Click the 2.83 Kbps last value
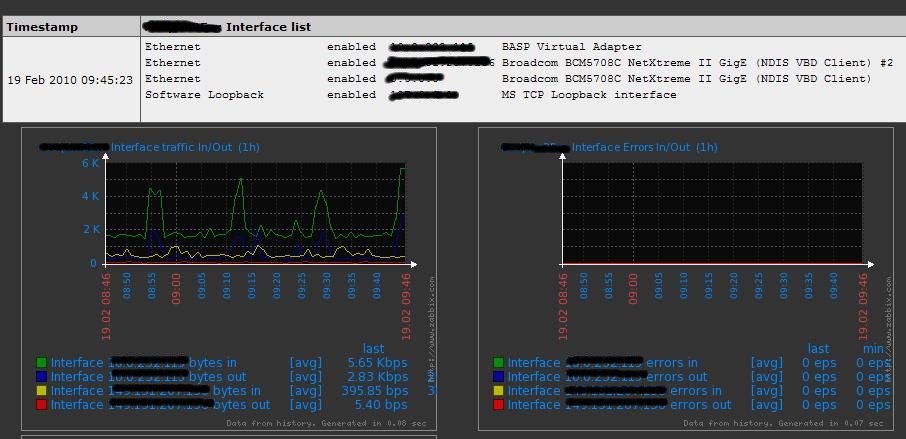 tap(378, 377)
